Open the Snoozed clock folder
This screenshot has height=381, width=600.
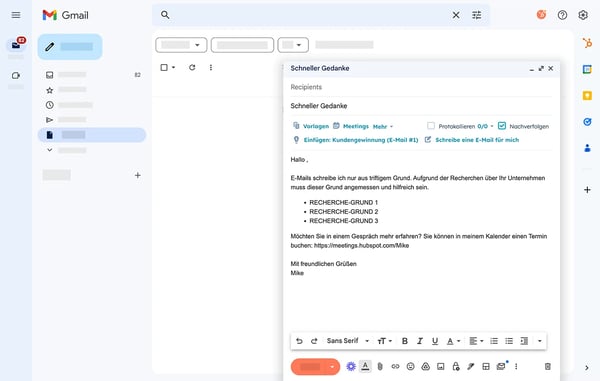click(x=49, y=105)
